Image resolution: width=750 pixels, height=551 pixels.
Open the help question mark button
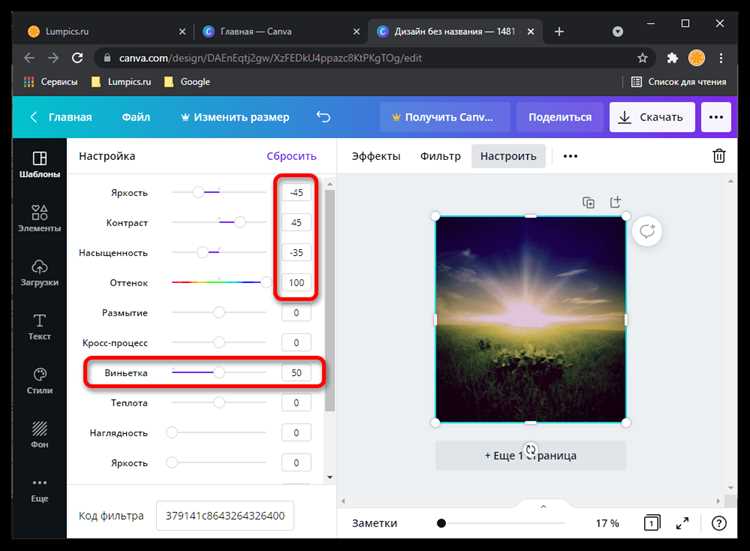click(x=719, y=523)
